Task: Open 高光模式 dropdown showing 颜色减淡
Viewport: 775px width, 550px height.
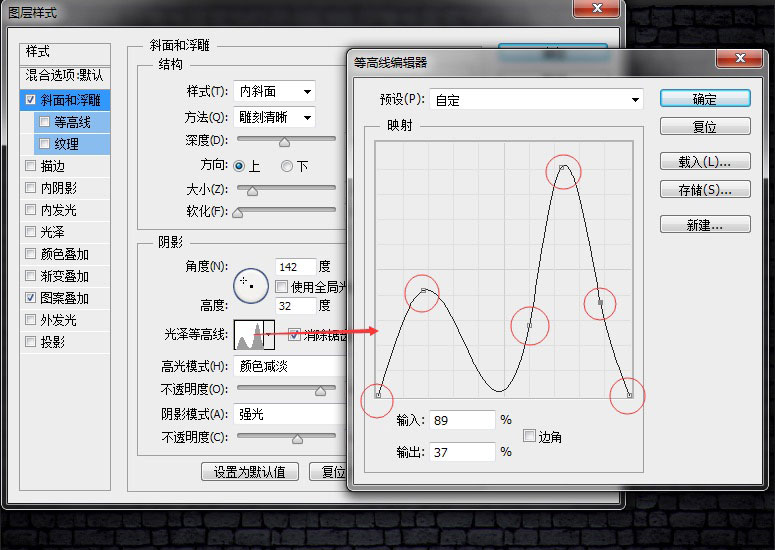Action: tap(290, 366)
